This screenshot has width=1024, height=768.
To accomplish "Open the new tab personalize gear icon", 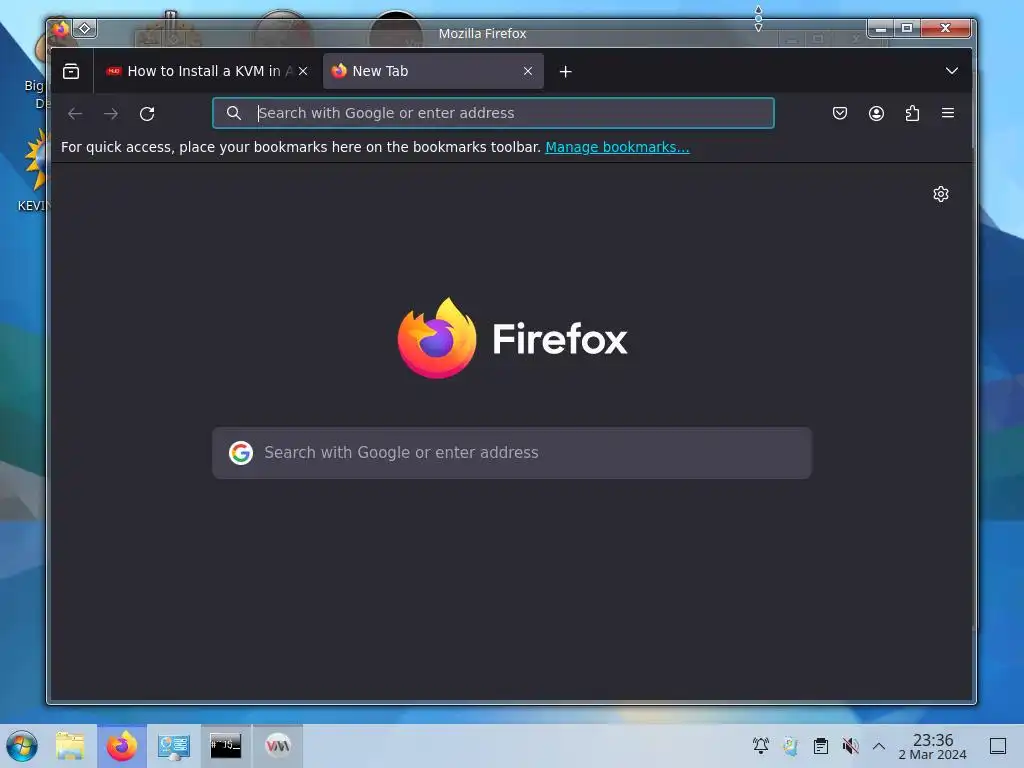I will (941, 194).
